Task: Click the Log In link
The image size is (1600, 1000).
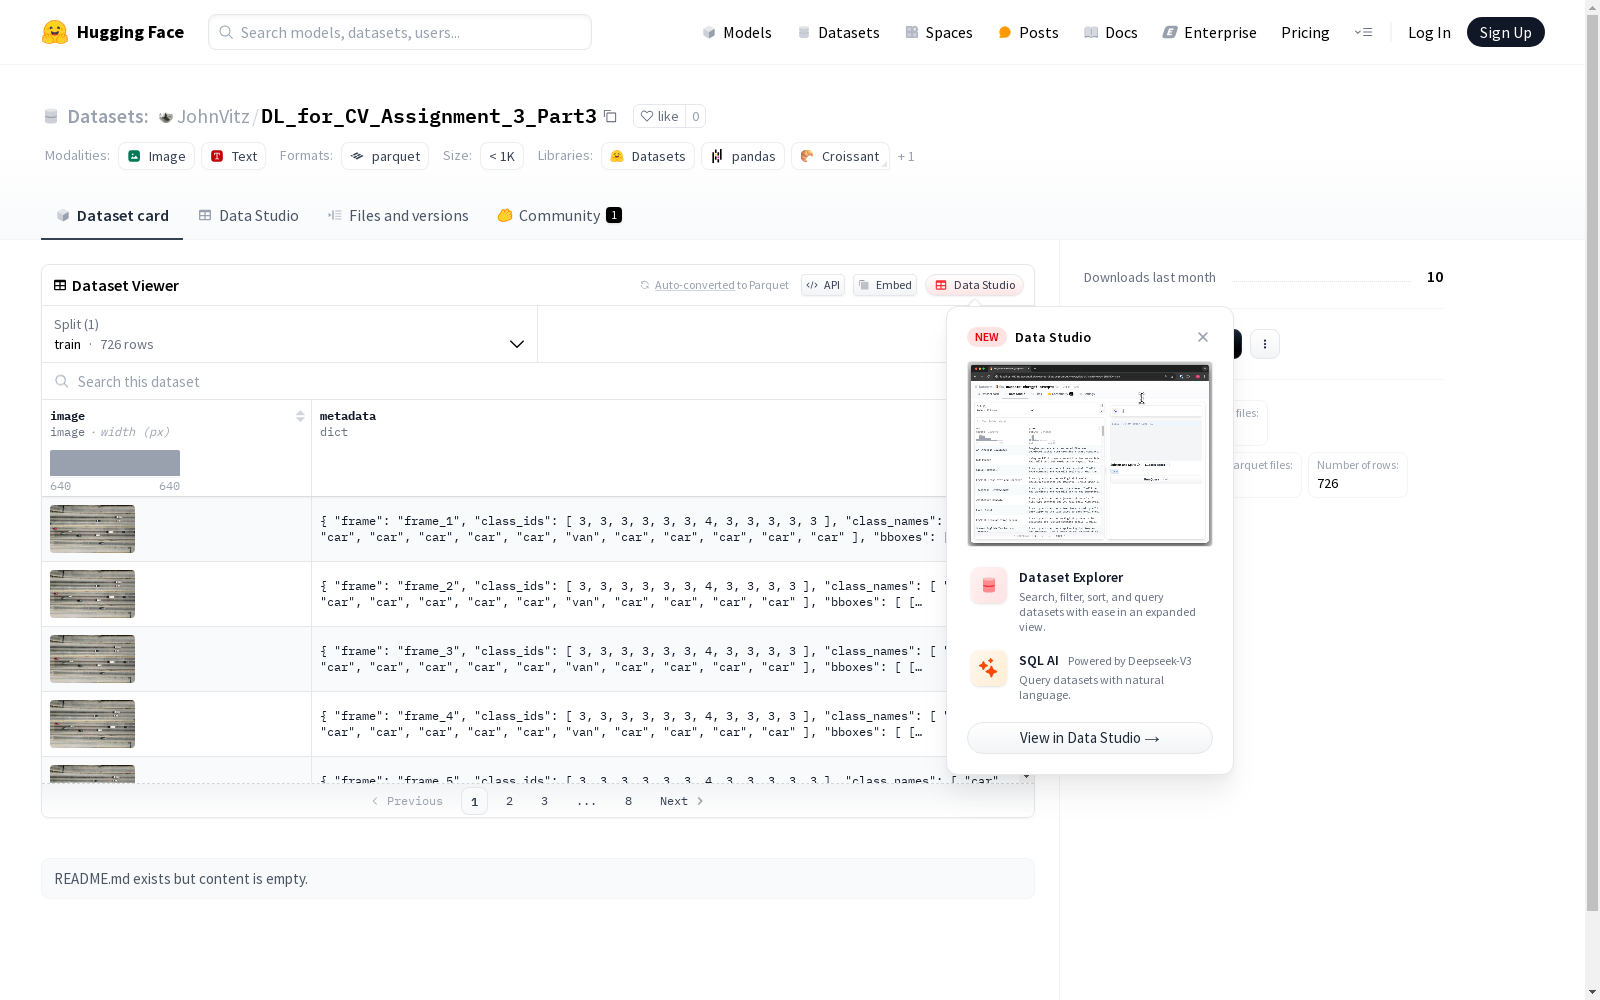Action: (x=1429, y=32)
